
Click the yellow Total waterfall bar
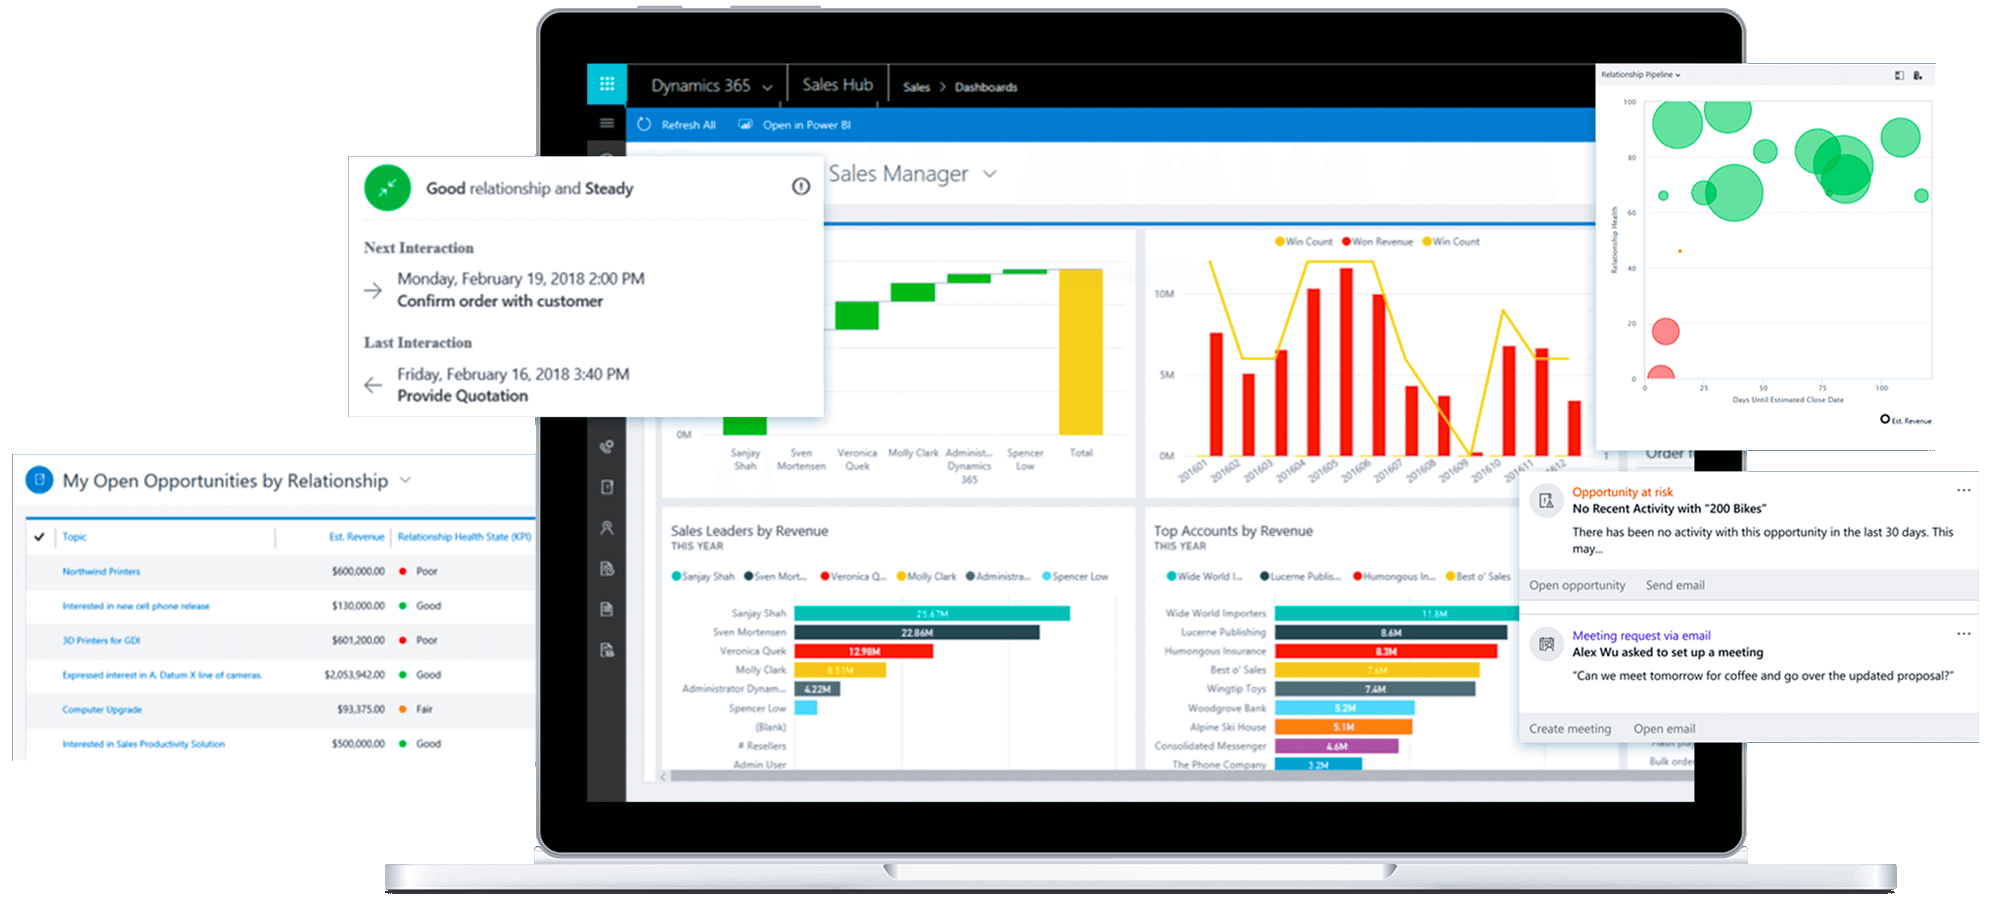[1081, 351]
